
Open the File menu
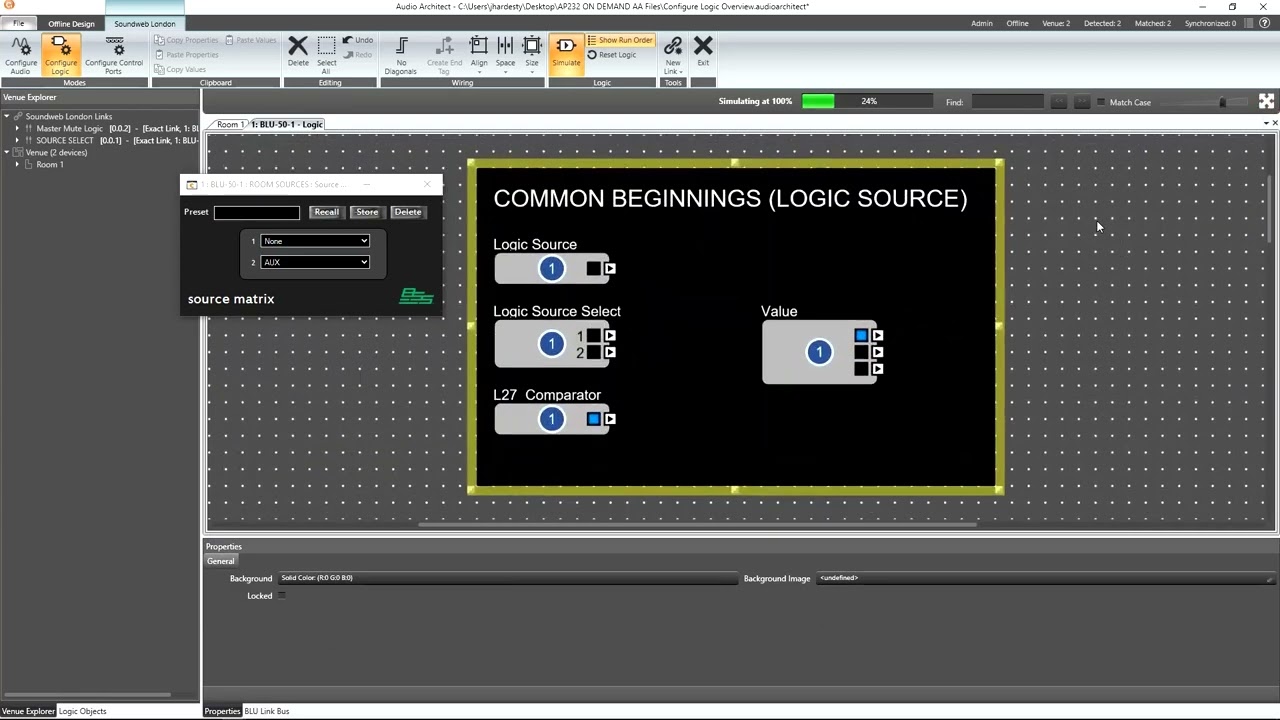tap(18, 23)
